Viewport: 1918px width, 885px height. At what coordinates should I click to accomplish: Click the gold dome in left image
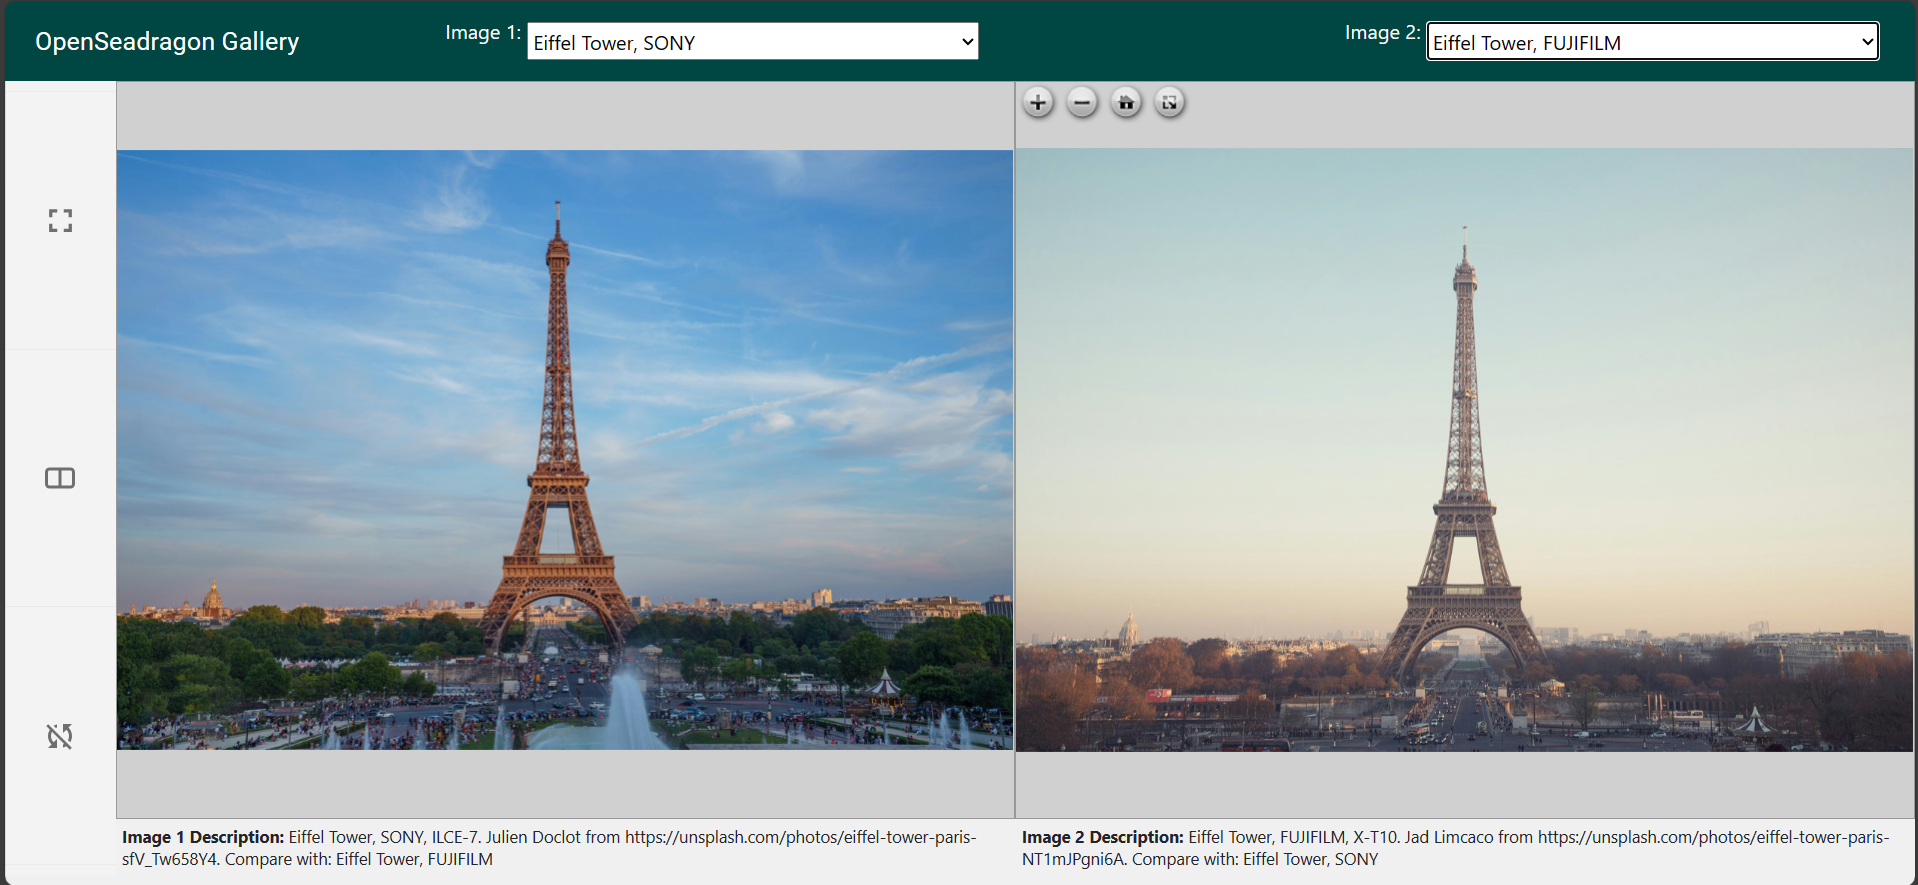[212, 598]
